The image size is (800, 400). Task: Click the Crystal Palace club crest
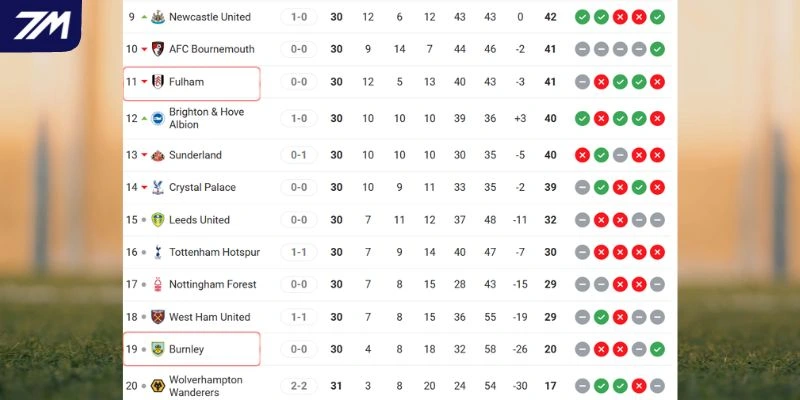pos(157,187)
